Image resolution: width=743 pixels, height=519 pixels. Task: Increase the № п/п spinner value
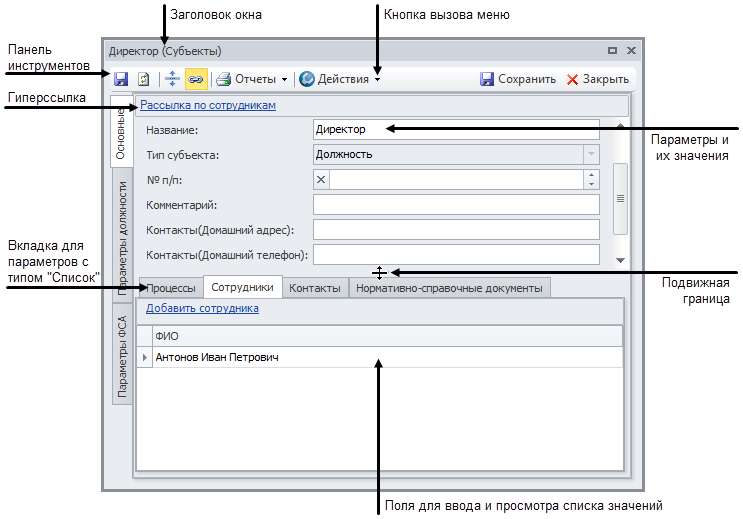(591, 175)
